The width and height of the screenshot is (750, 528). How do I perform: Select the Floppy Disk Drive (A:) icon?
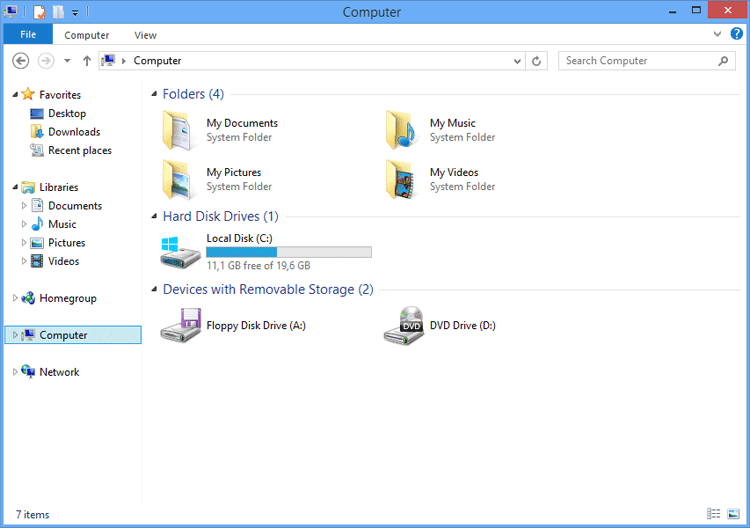[180, 326]
